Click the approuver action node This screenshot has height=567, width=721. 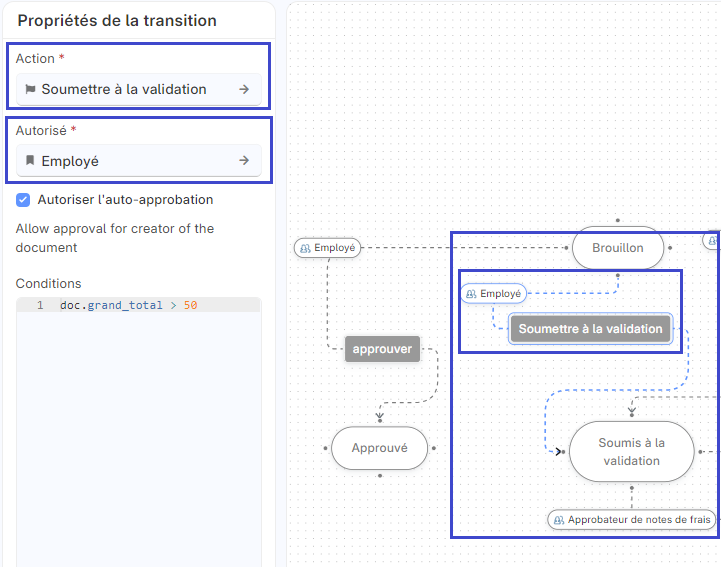(383, 349)
